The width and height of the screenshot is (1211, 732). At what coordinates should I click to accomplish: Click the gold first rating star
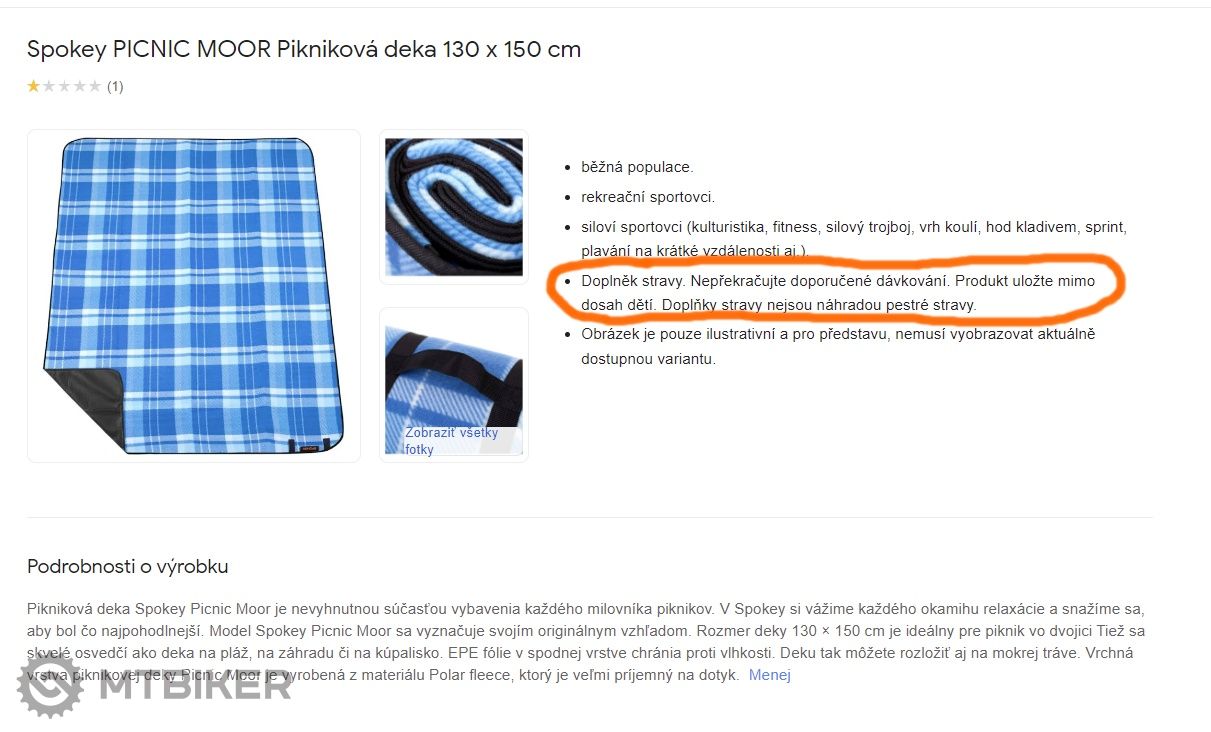click(34, 86)
